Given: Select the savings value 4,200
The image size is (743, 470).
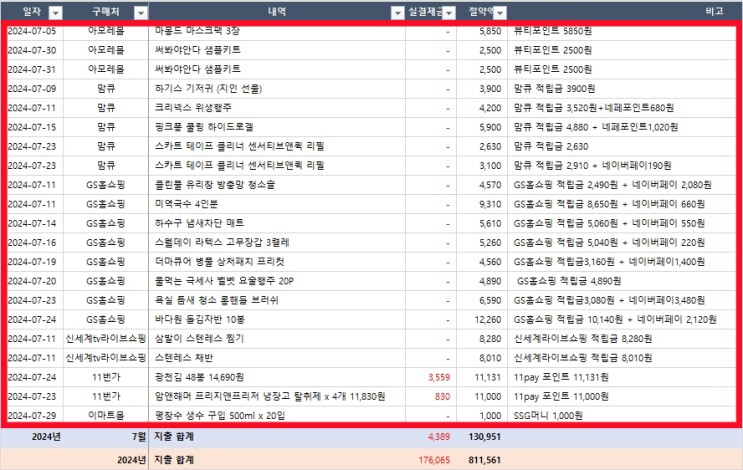Looking at the screenshot, I should point(490,108).
